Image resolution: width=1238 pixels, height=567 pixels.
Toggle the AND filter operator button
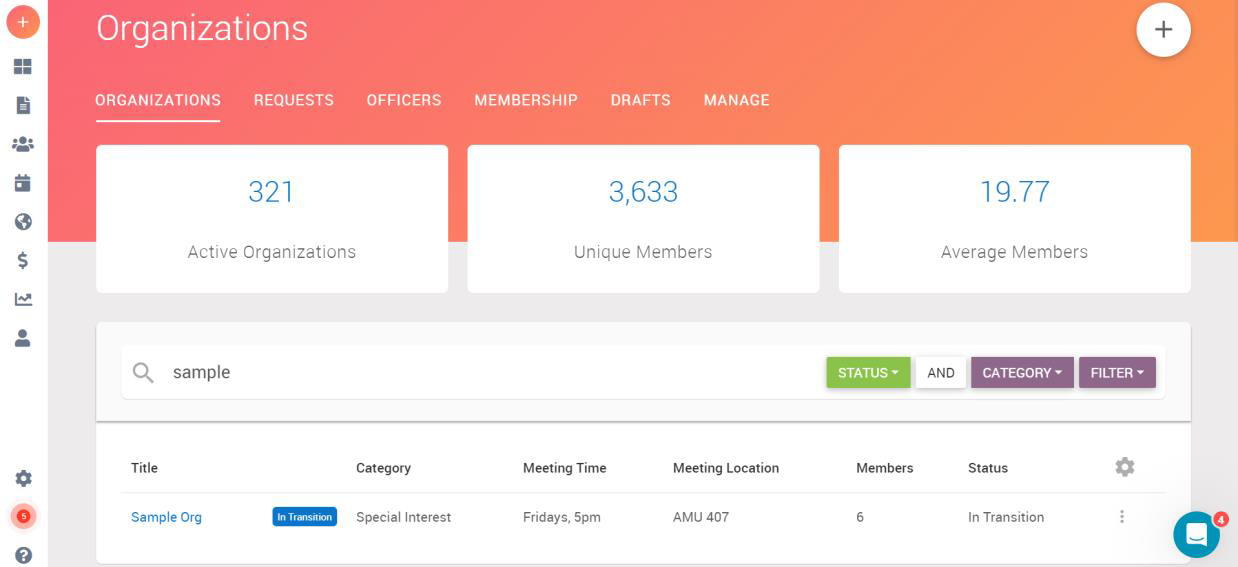tap(940, 373)
